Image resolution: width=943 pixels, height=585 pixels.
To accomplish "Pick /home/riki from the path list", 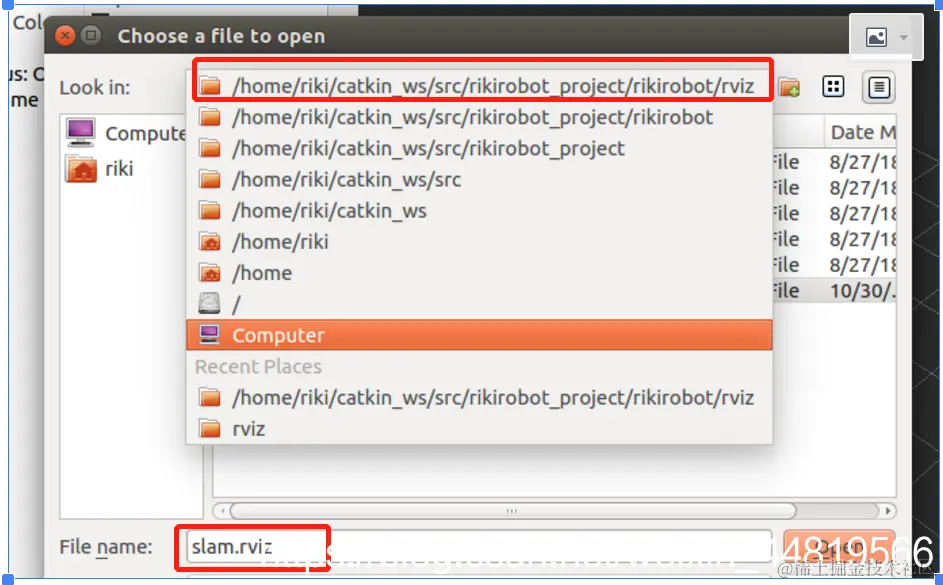I will click(x=479, y=242).
